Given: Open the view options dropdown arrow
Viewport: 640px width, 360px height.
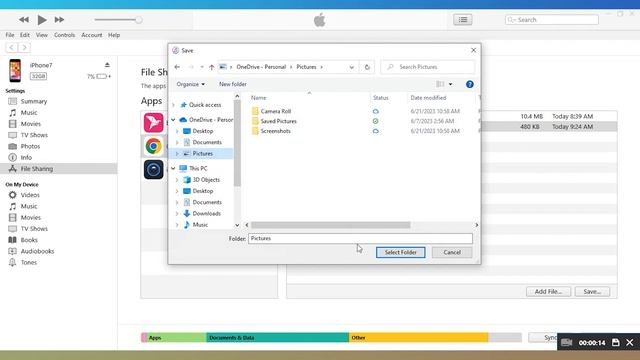Looking at the screenshot, I should (451, 84).
